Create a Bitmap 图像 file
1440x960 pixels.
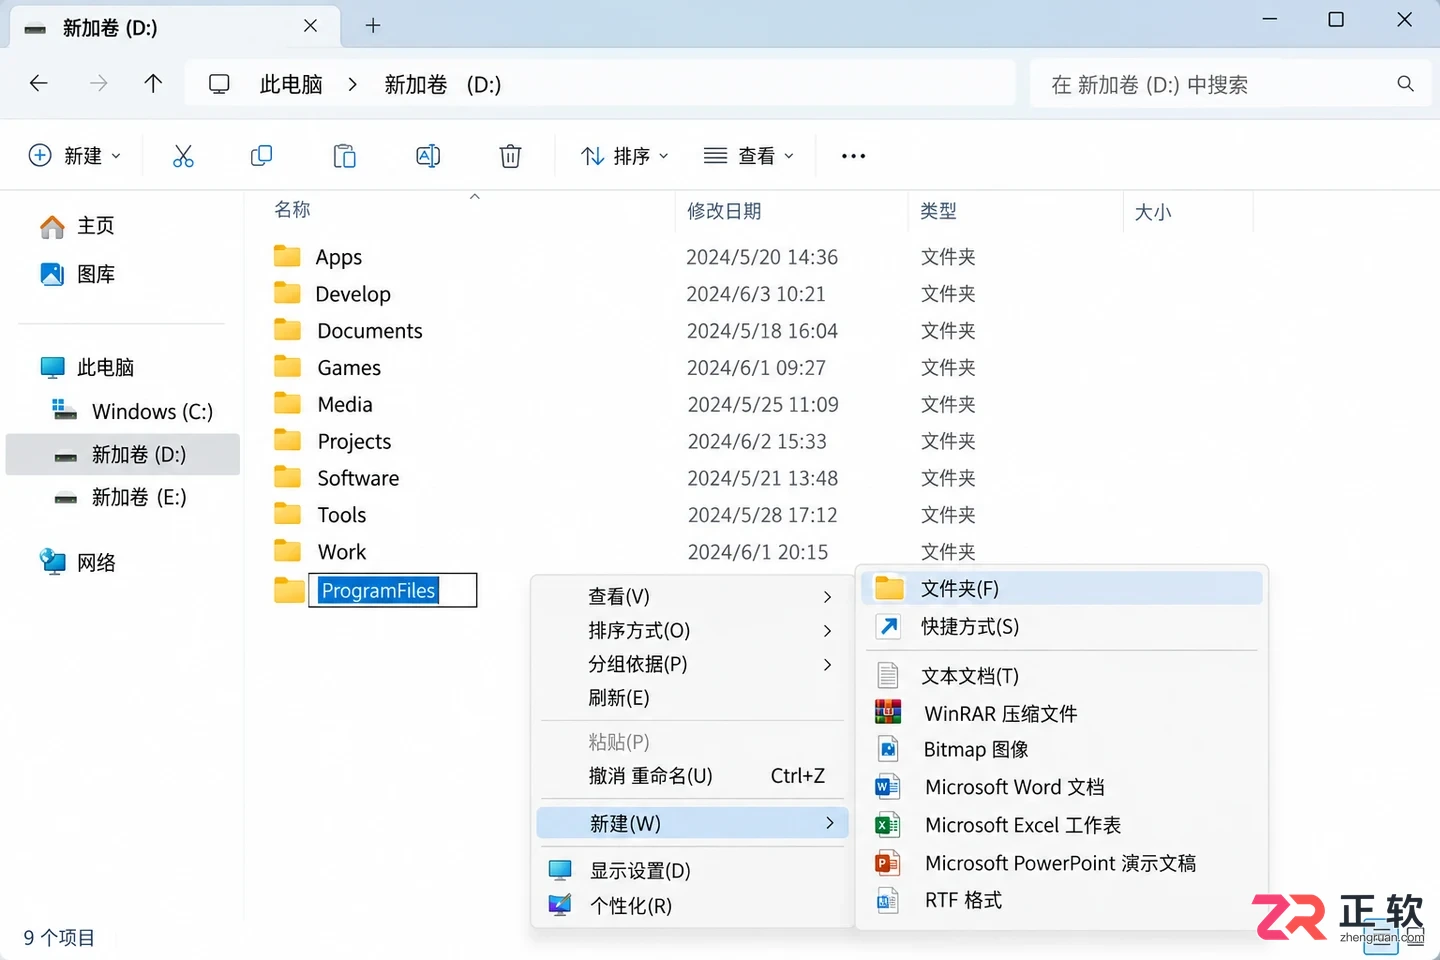(1062, 749)
